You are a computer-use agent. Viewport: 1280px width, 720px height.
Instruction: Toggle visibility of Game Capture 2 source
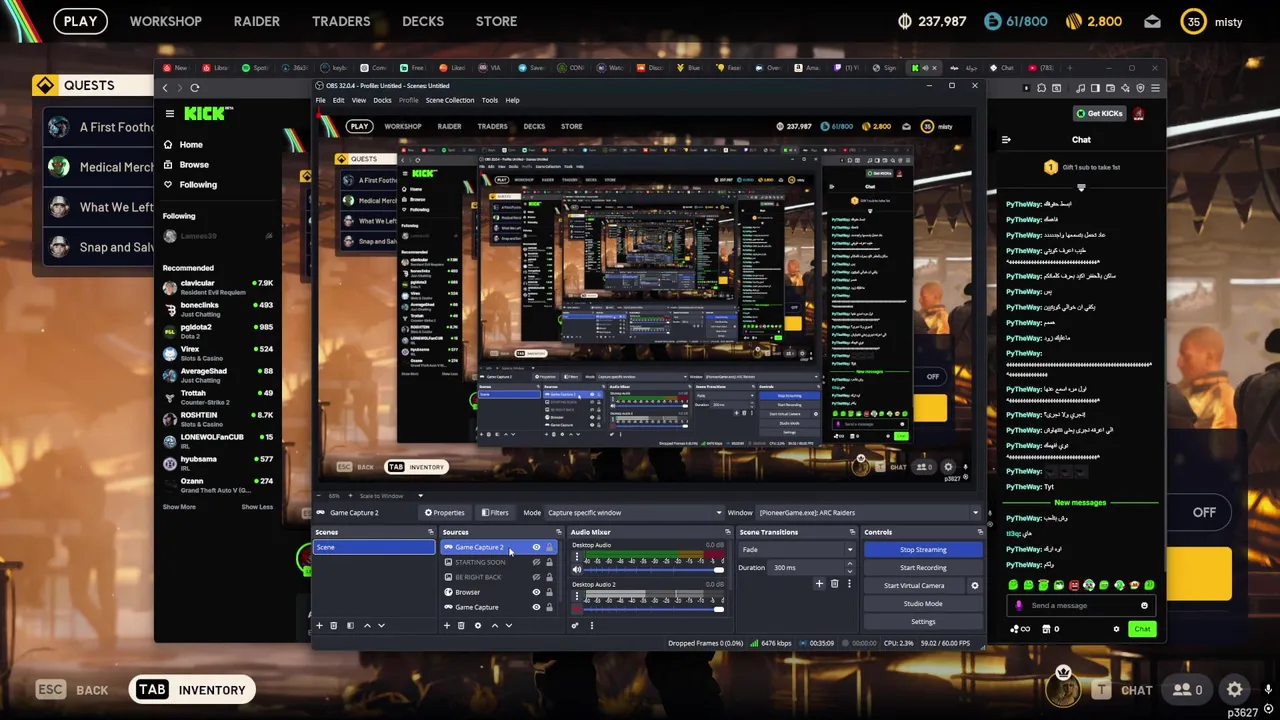pyautogui.click(x=536, y=547)
